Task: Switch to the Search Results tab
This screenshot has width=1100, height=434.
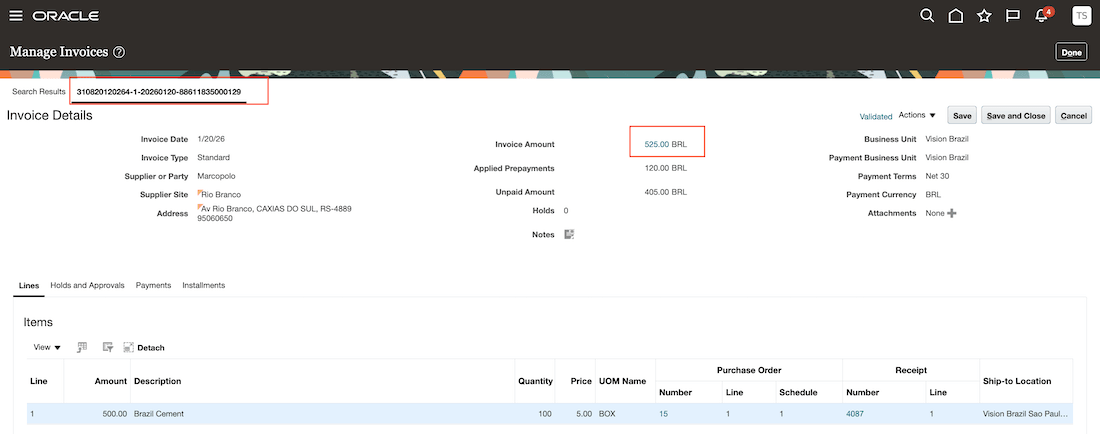Action: [x=39, y=92]
